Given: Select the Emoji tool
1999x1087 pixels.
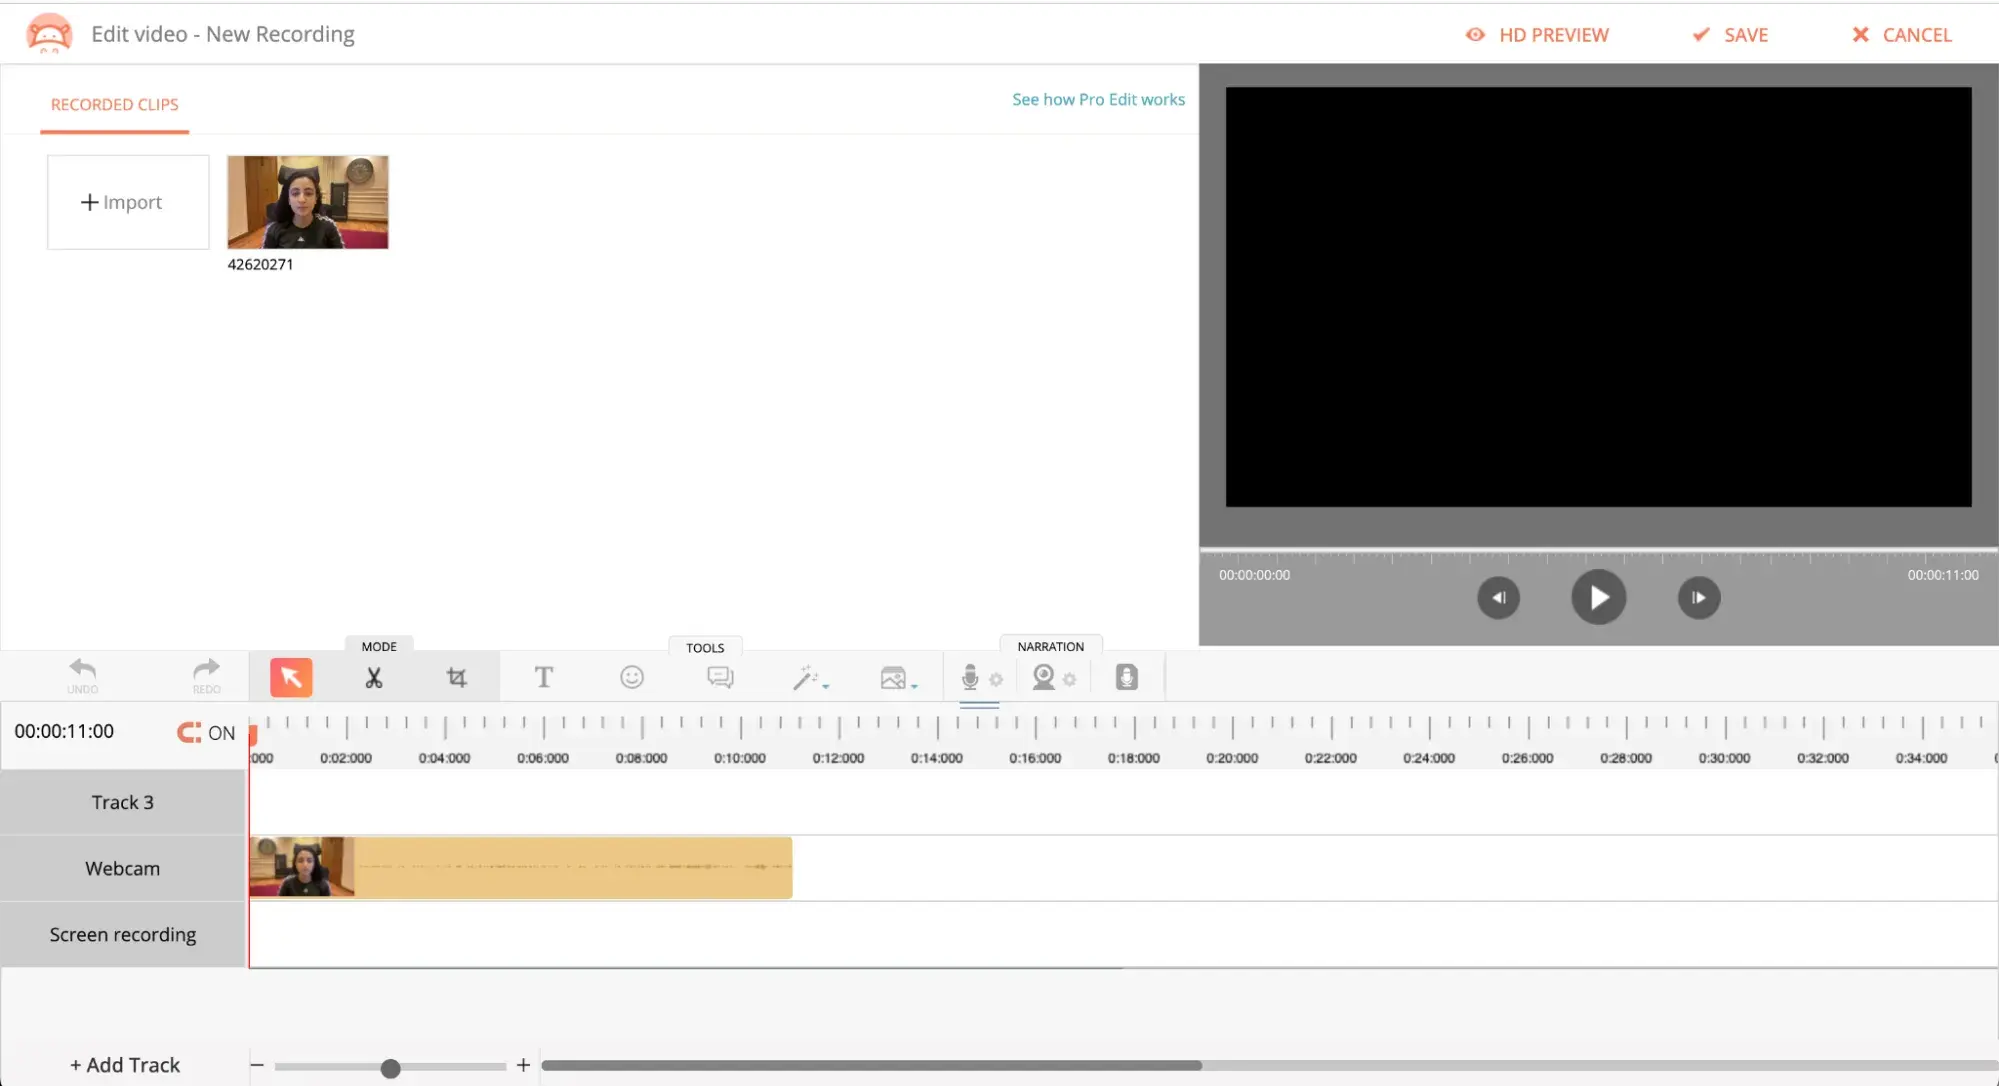Looking at the screenshot, I should pos(632,677).
